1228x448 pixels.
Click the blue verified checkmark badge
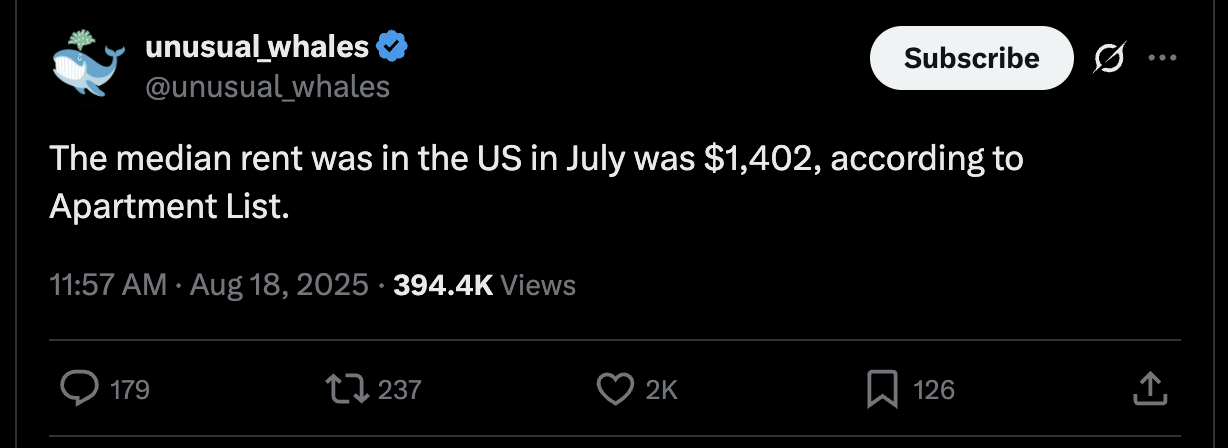(x=390, y=45)
